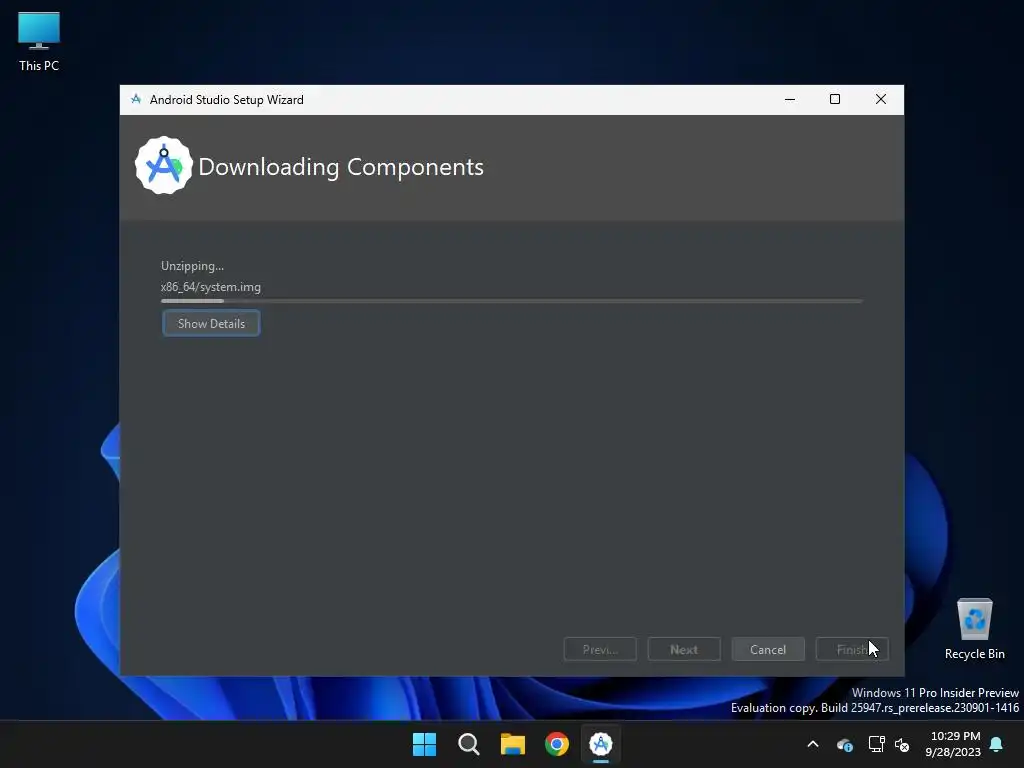Click the disabled Previous button
The image size is (1024, 768).
pos(600,649)
